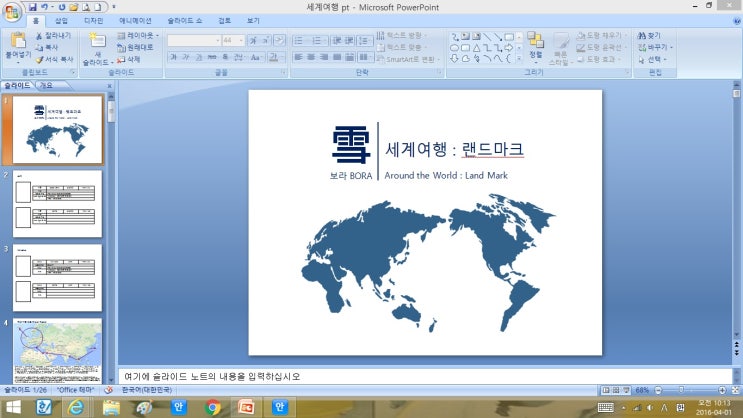The image size is (743, 418).
Task: Click slide notes input area
Action: (424, 377)
